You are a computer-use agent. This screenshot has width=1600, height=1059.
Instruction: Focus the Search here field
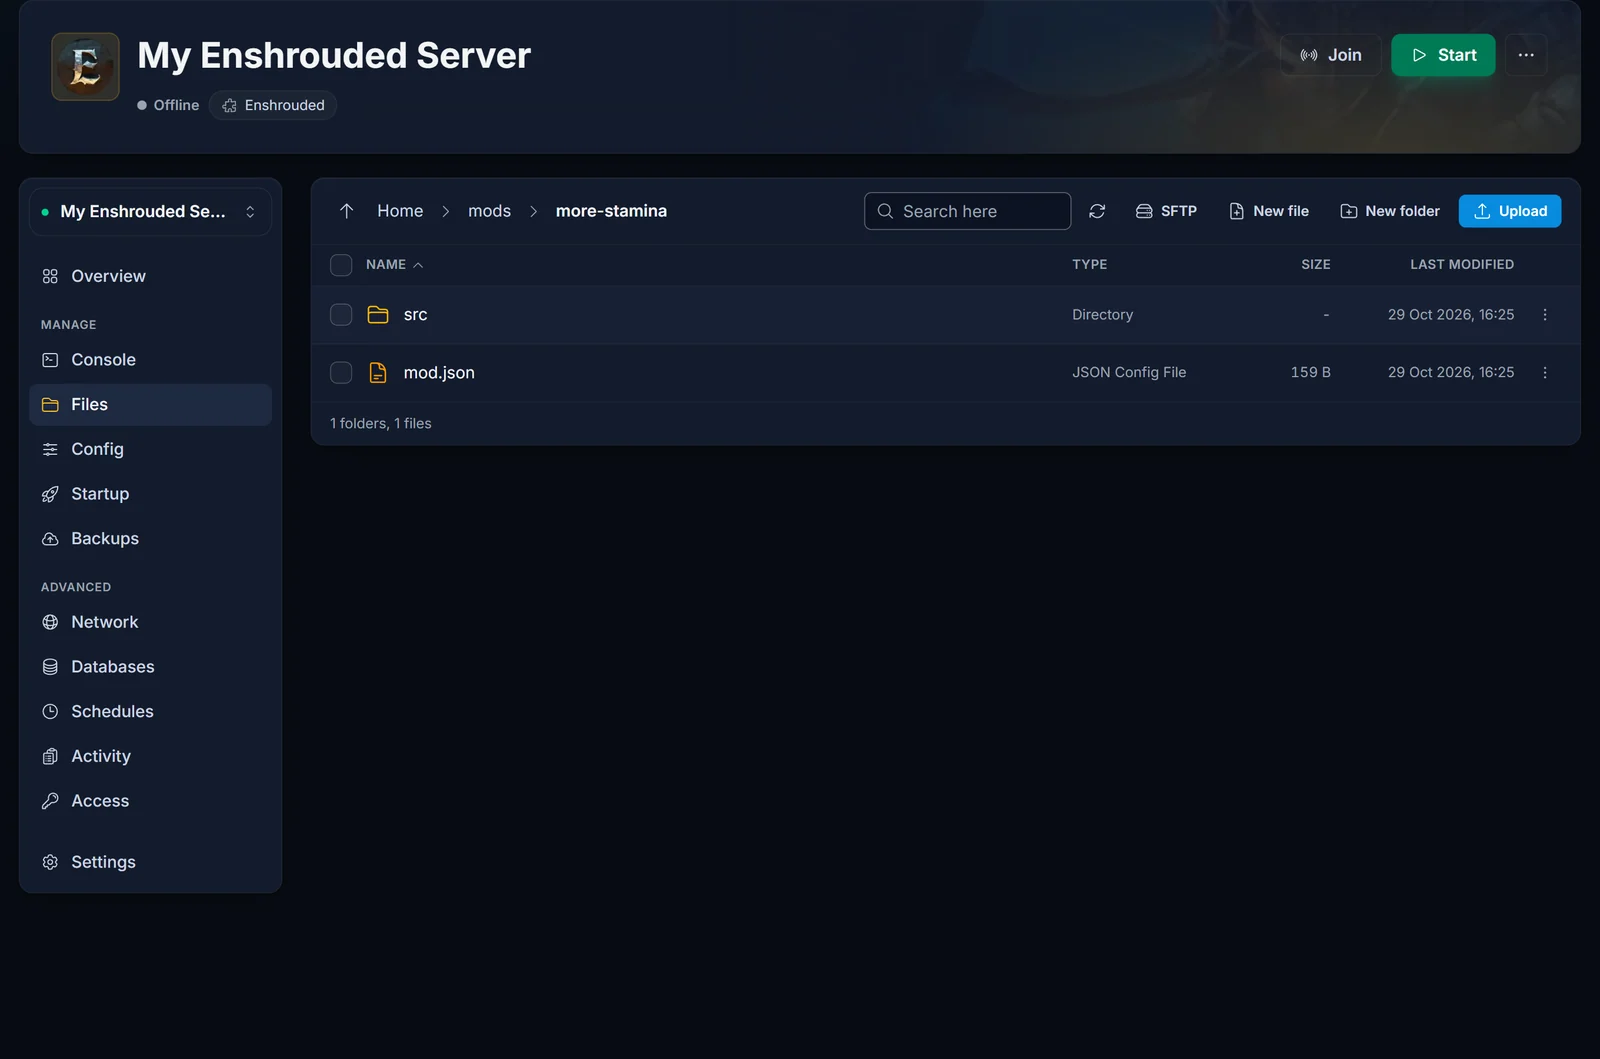[967, 211]
